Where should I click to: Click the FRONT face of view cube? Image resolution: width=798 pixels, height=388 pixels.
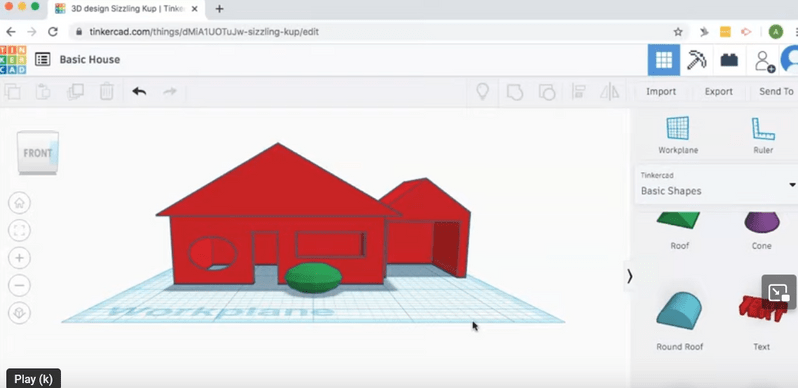(37, 153)
